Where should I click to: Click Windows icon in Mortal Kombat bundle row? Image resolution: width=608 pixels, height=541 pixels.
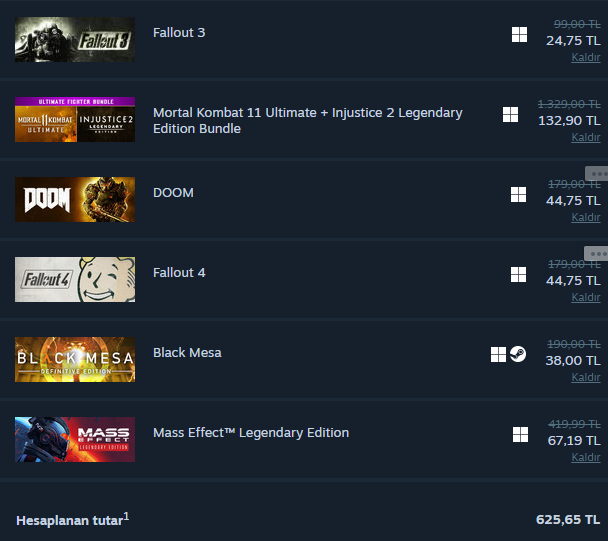click(510, 114)
